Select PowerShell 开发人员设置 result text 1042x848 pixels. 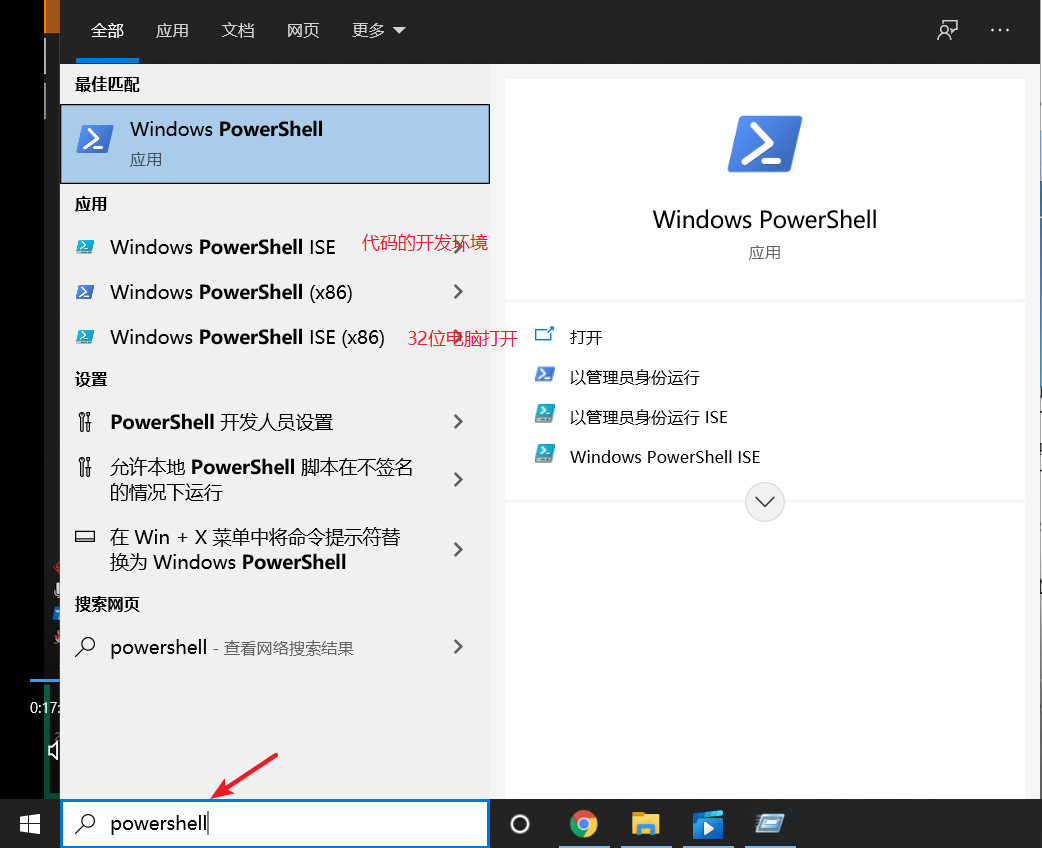click(222, 422)
